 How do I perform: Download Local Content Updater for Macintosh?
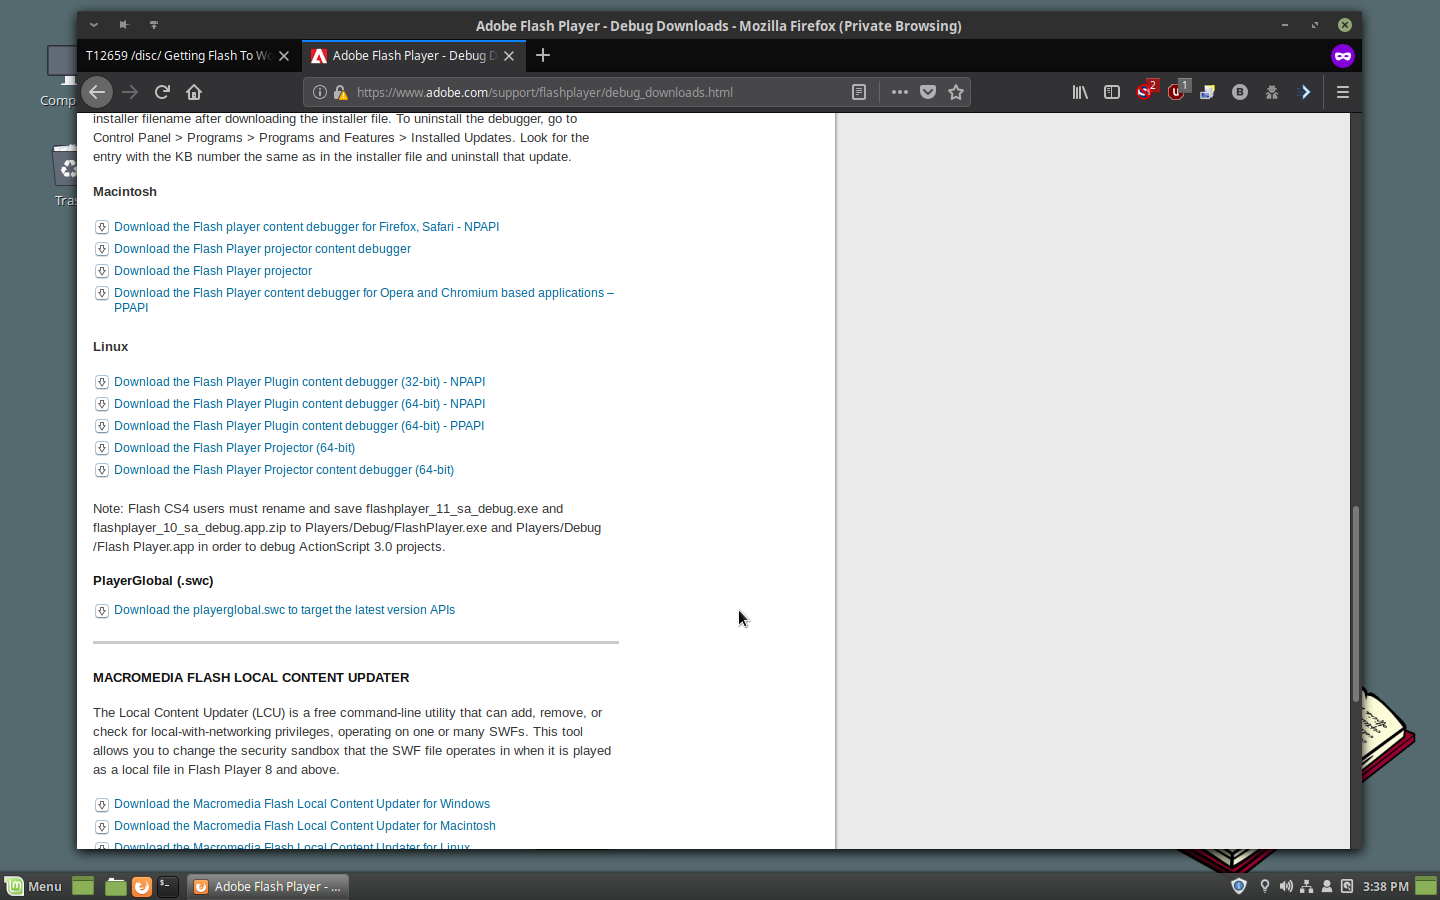[x=305, y=826]
